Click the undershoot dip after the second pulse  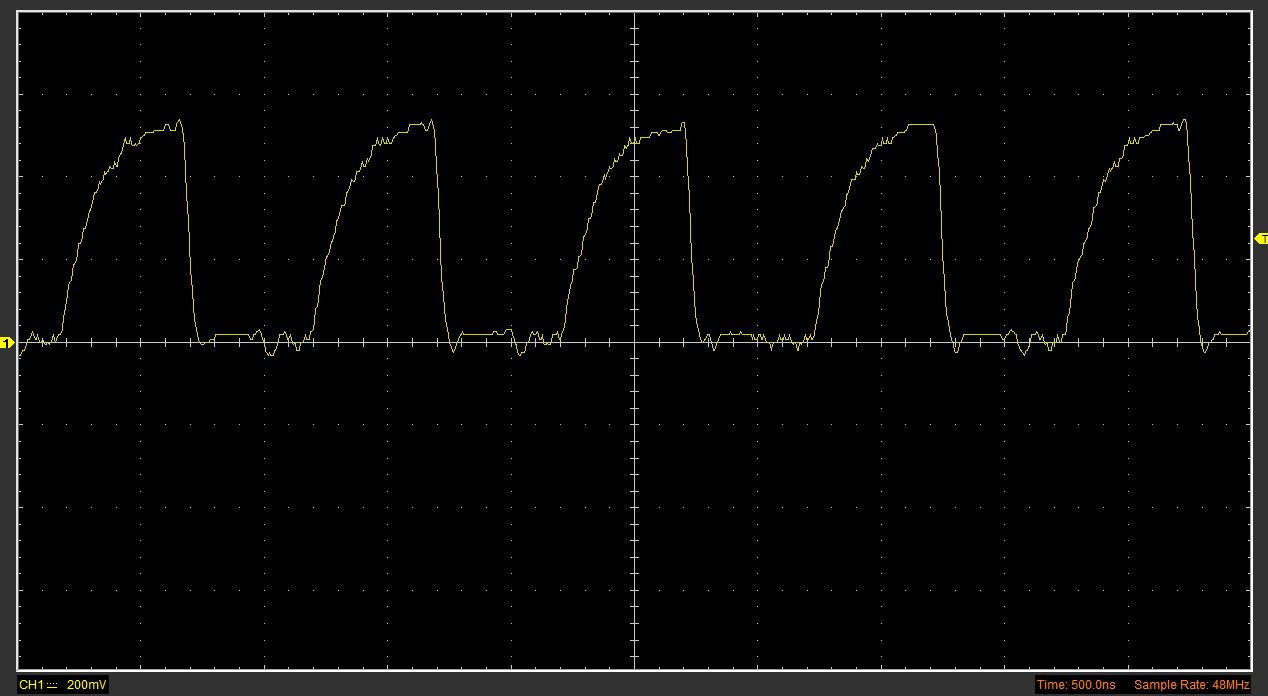455,349
